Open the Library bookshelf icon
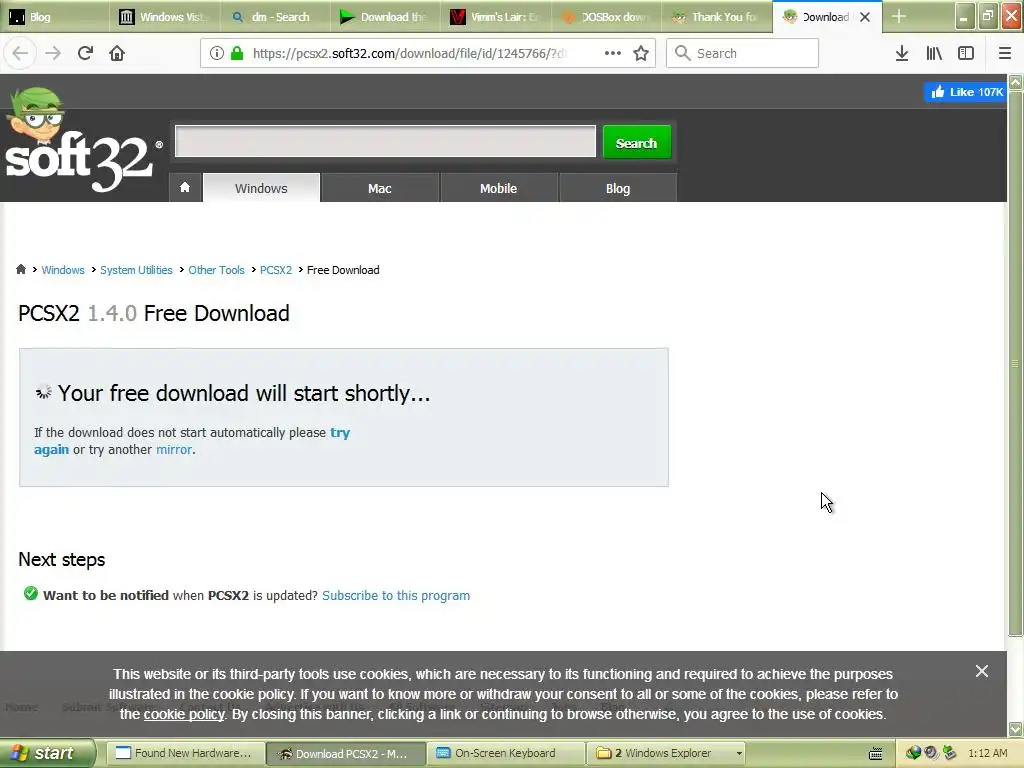This screenshot has height=768, width=1024. point(934,53)
